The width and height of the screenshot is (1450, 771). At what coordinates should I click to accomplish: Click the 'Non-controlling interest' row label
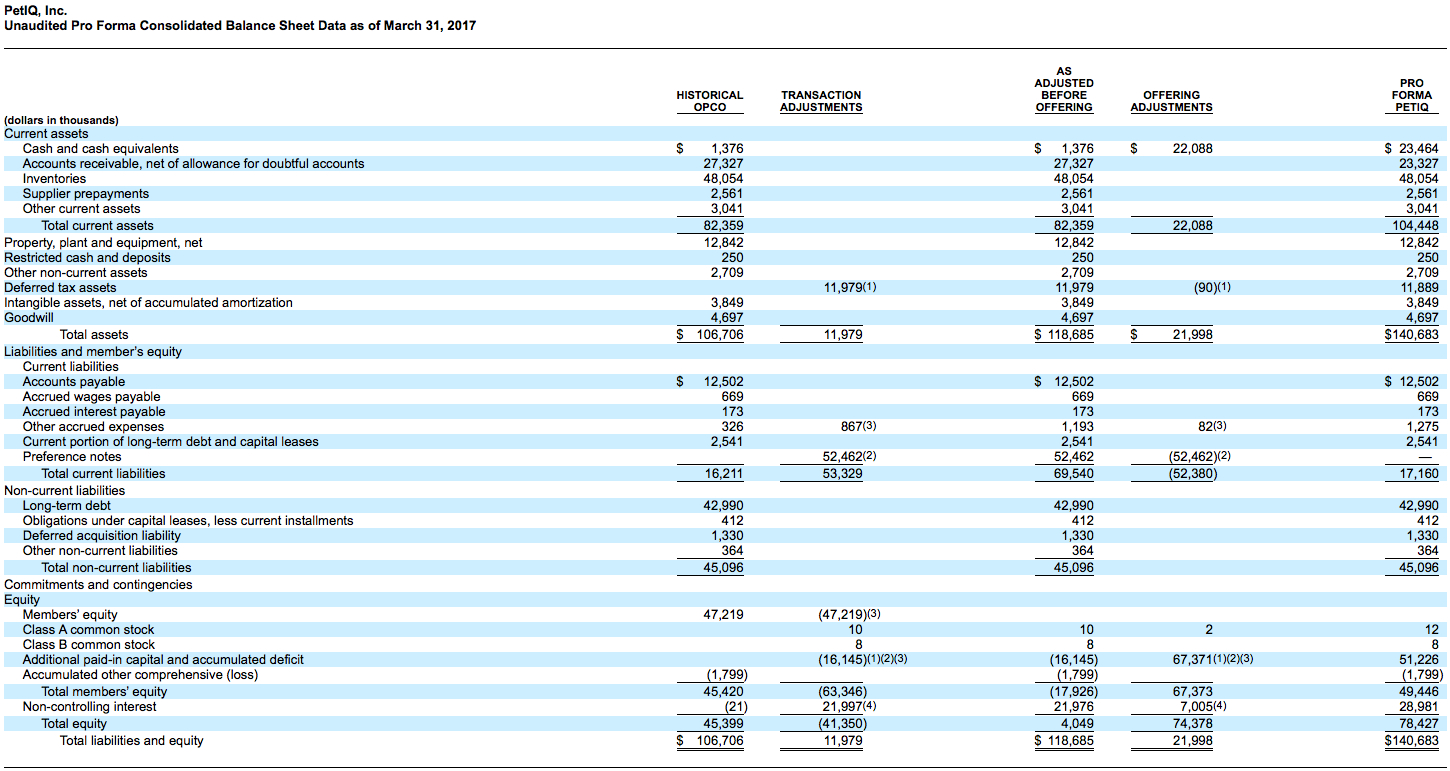pyautogui.click(x=89, y=706)
